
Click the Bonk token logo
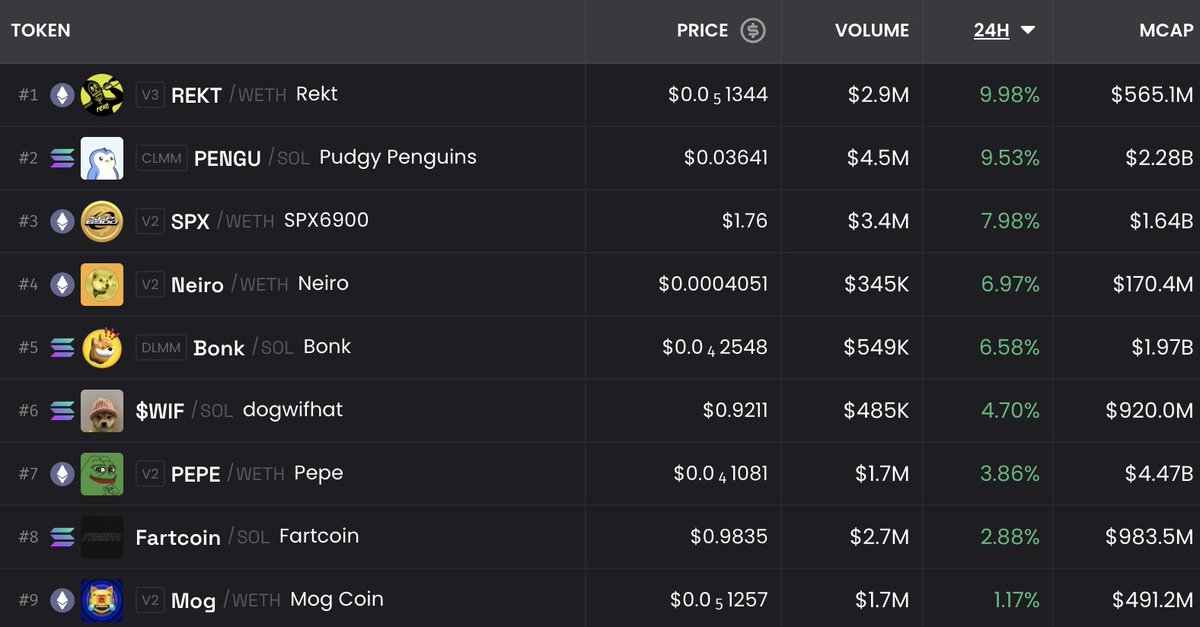[101, 347]
